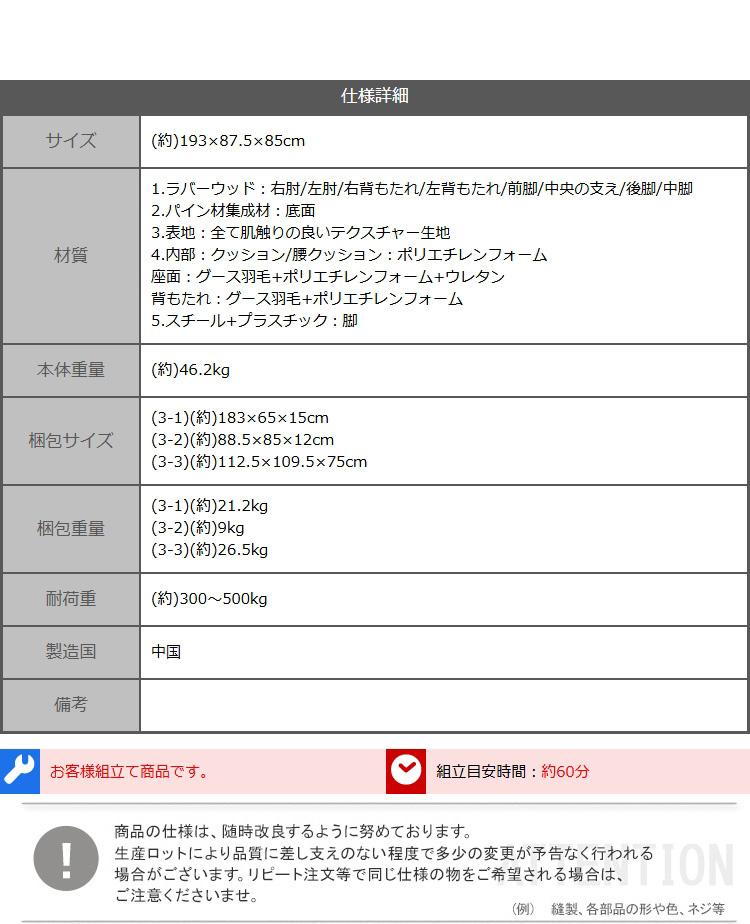Select the 梱包重量 row label

point(71,528)
